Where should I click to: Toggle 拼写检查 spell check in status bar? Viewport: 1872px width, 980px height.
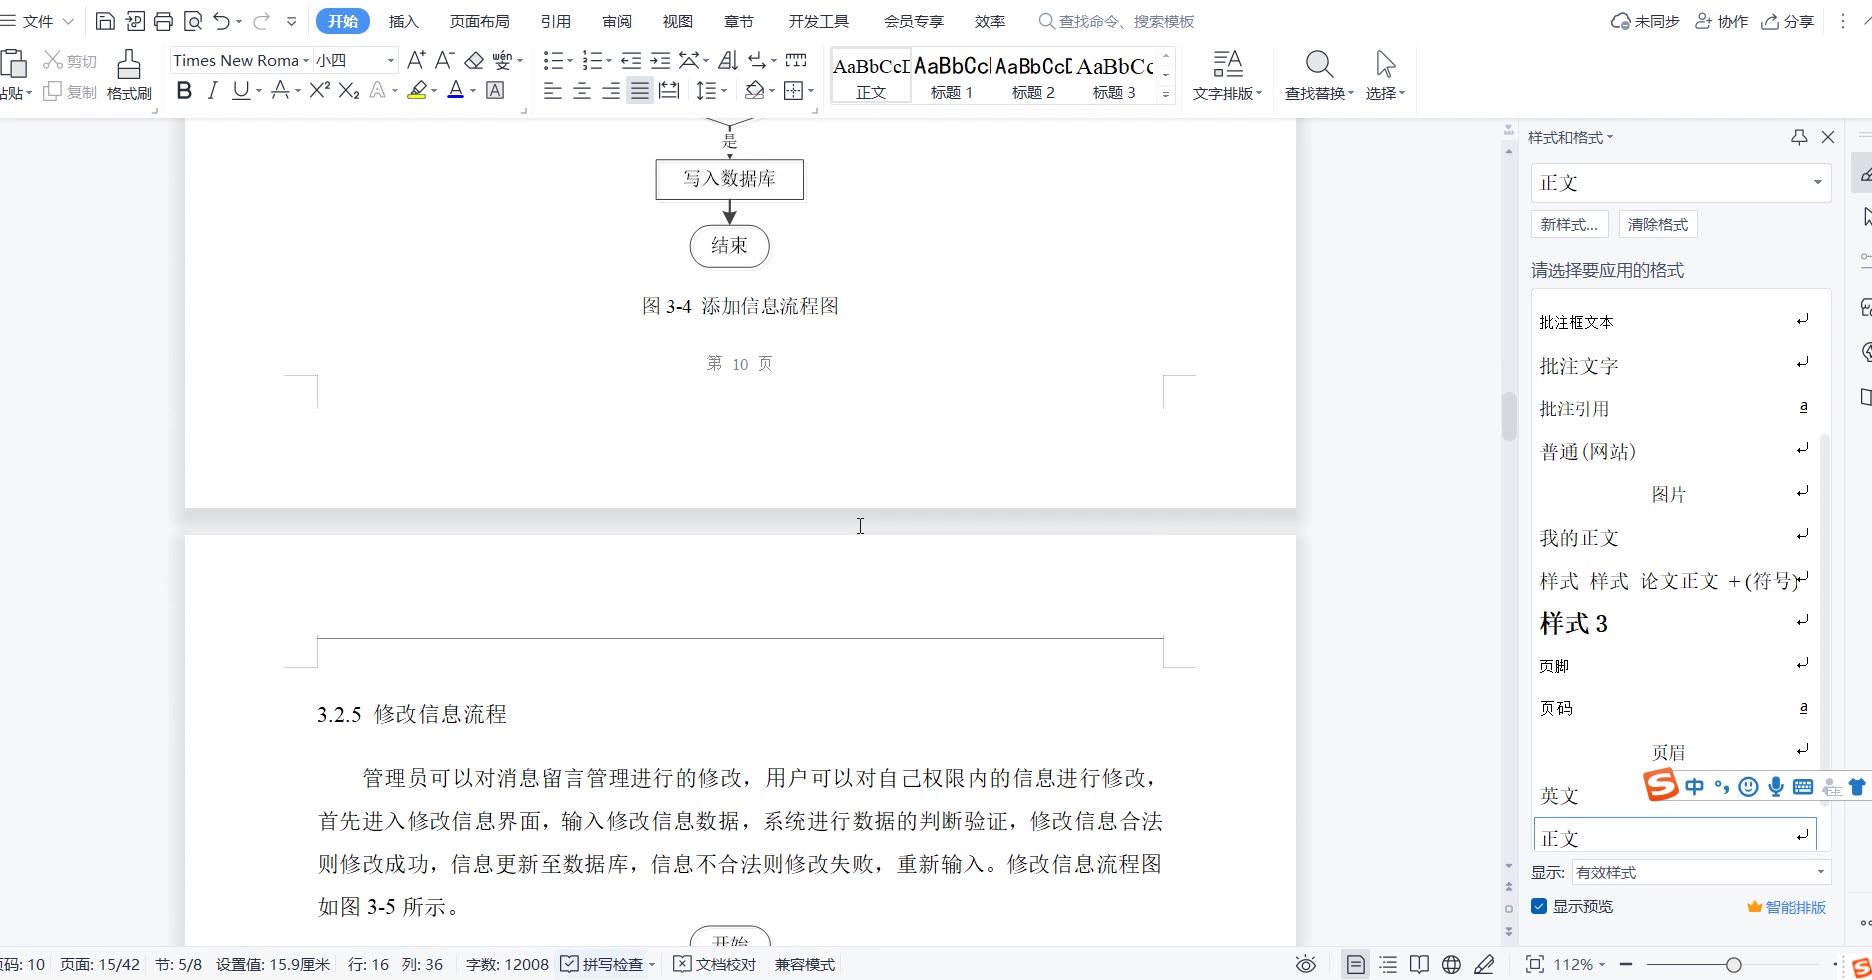point(601,965)
